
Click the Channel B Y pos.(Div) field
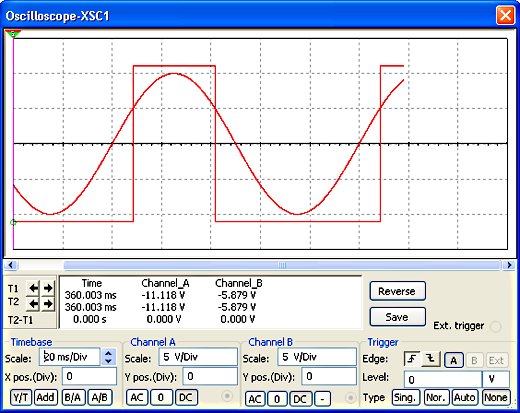329,376
